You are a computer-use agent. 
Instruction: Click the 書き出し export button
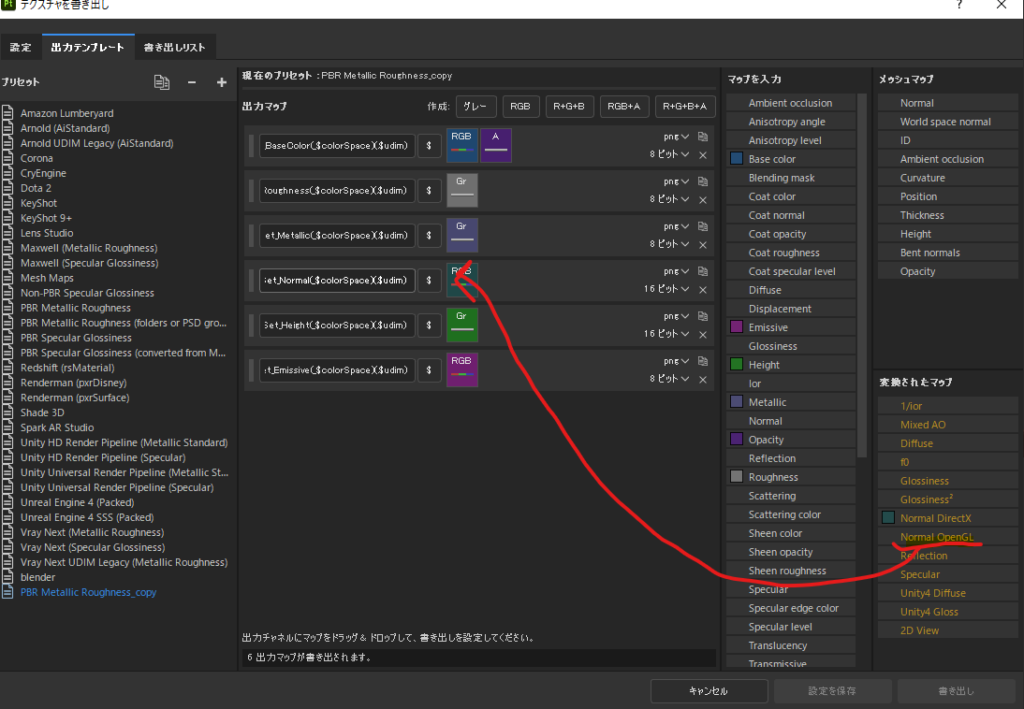[956, 690]
